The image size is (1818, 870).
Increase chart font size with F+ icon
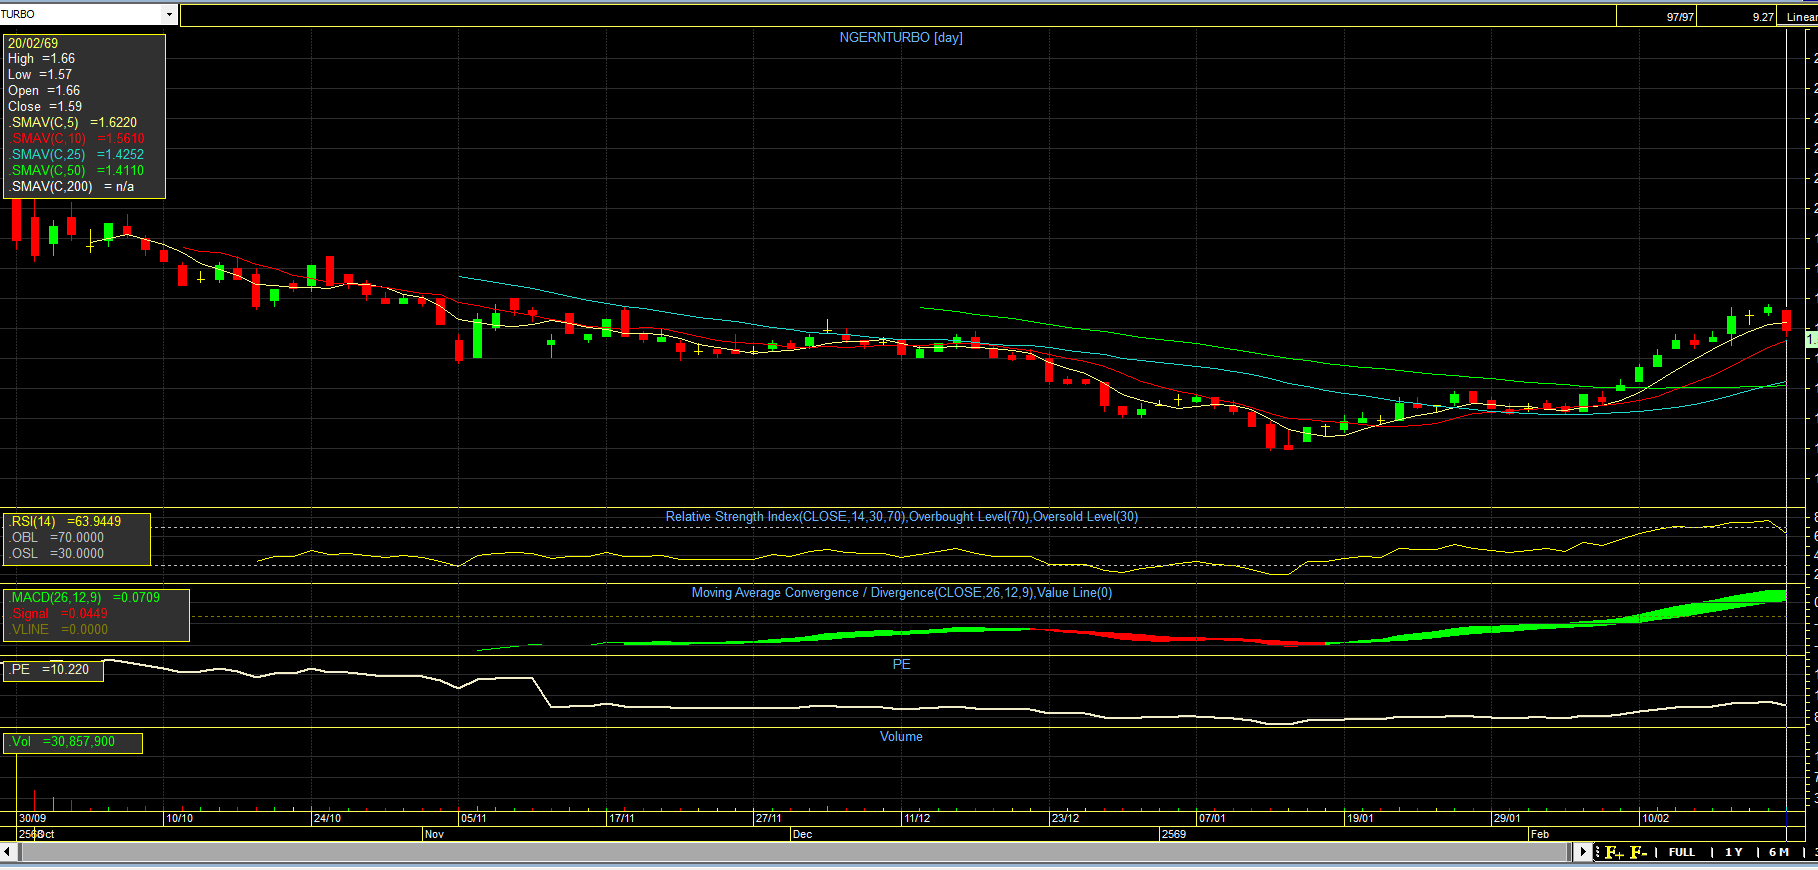point(1614,853)
